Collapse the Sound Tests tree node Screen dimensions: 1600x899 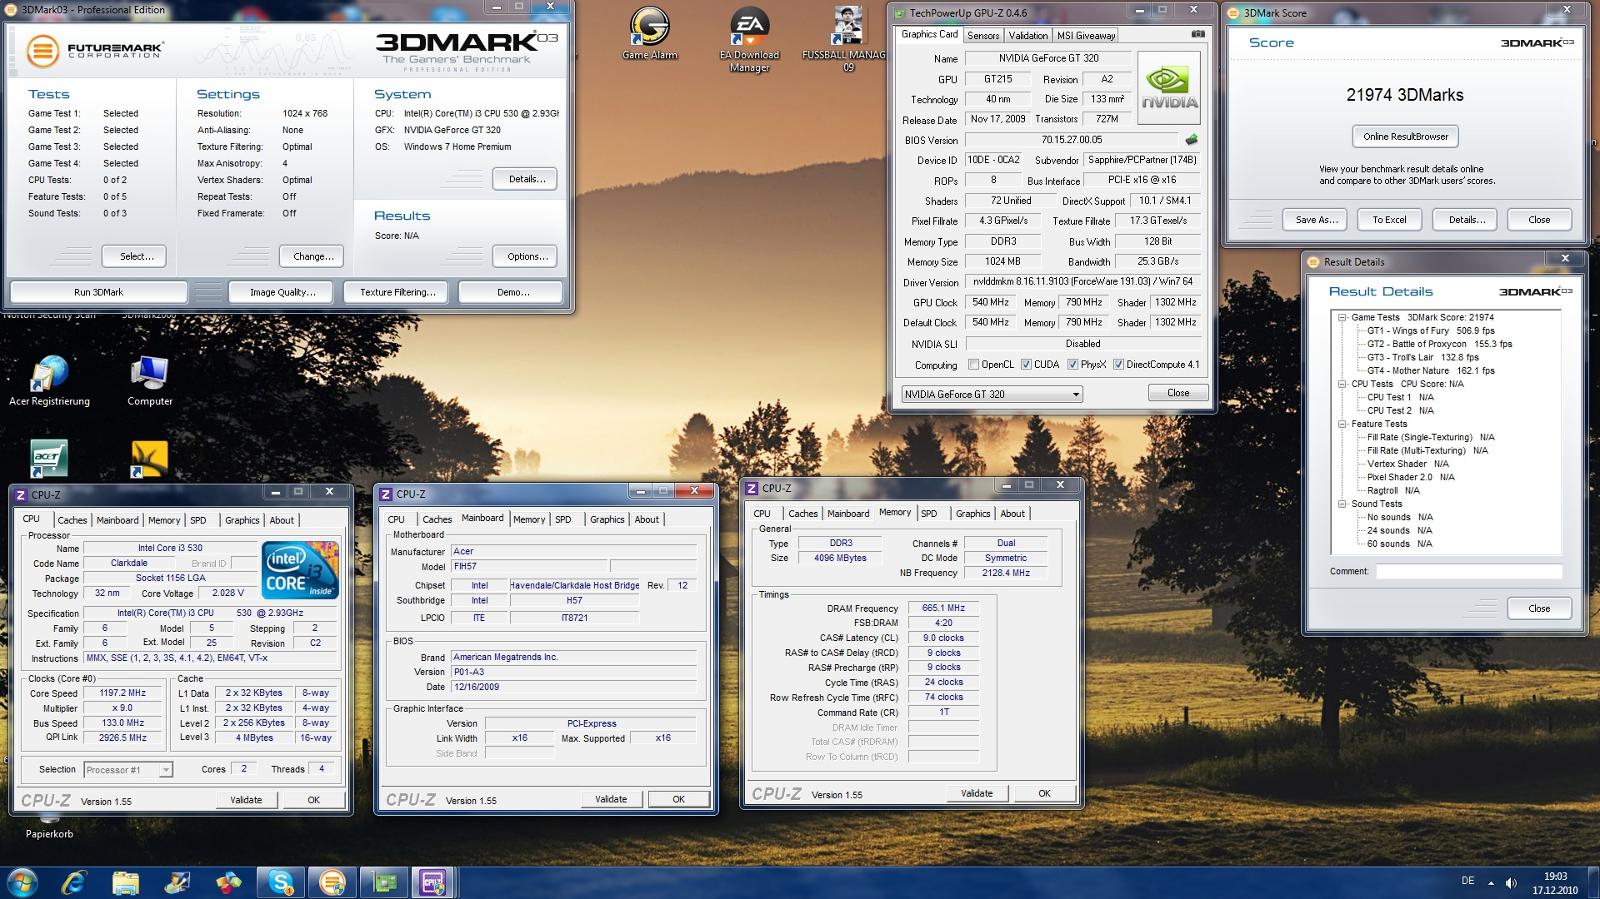point(1342,504)
